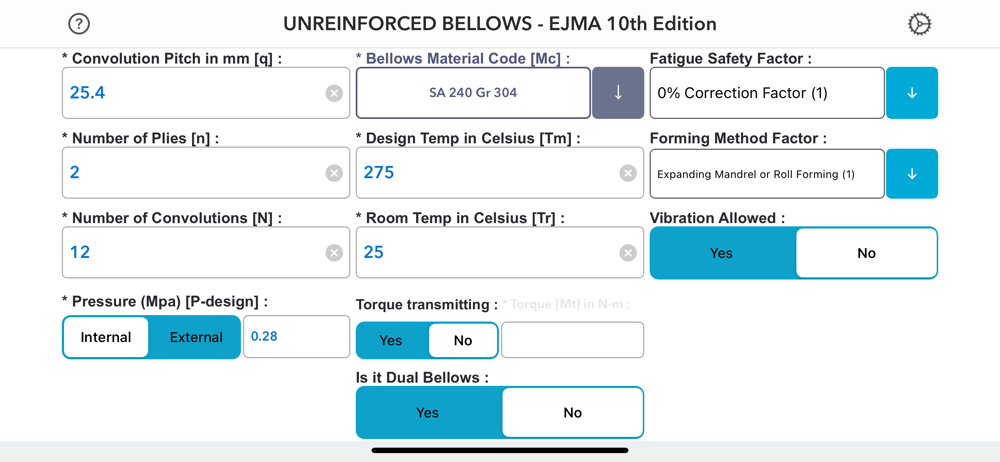Screen dimensions: 1000x462
Task: Open the settings gear icon
Action: point(919,24)
